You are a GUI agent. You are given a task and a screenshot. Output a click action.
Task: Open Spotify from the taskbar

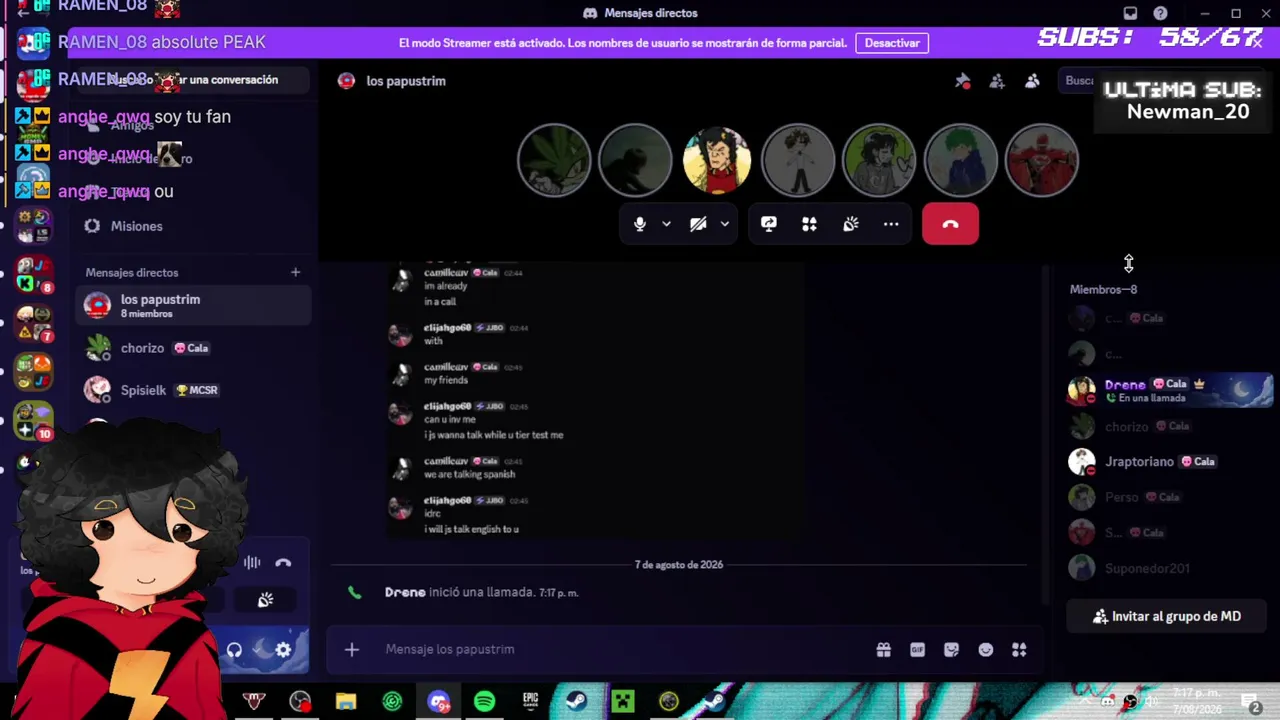pyautogui.click(x=484, y=702)
